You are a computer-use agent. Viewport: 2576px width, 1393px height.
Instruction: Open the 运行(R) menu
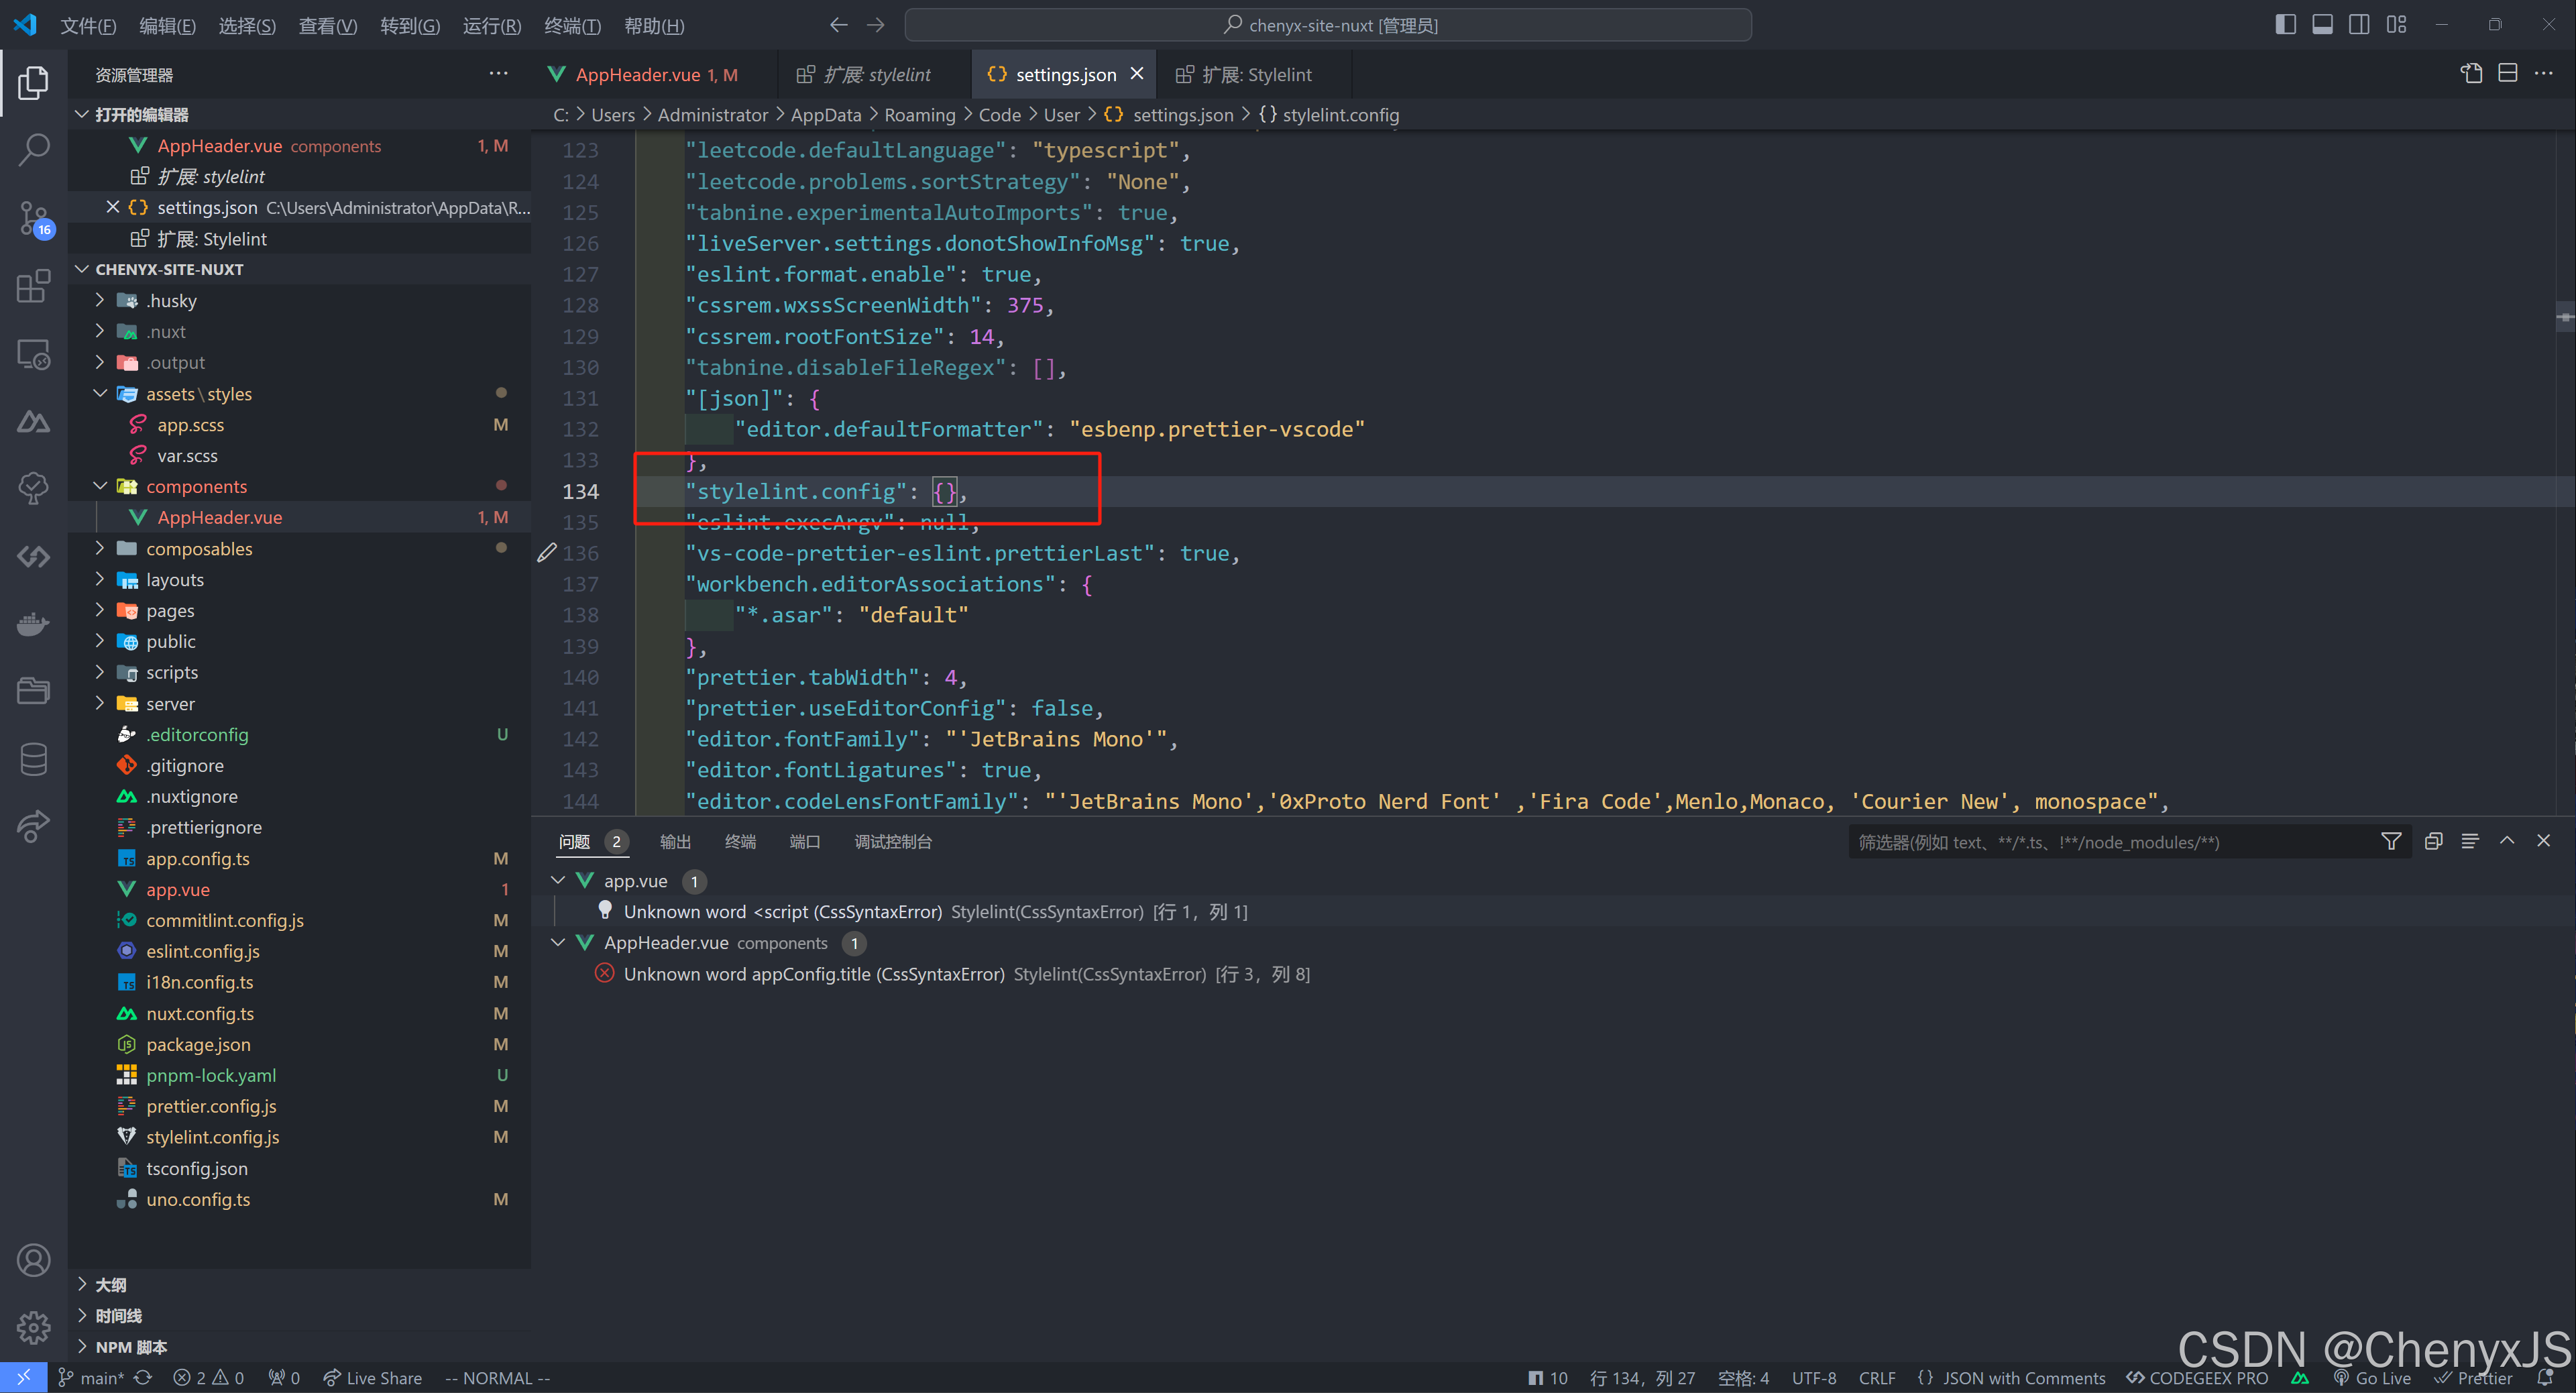[491, 26]
